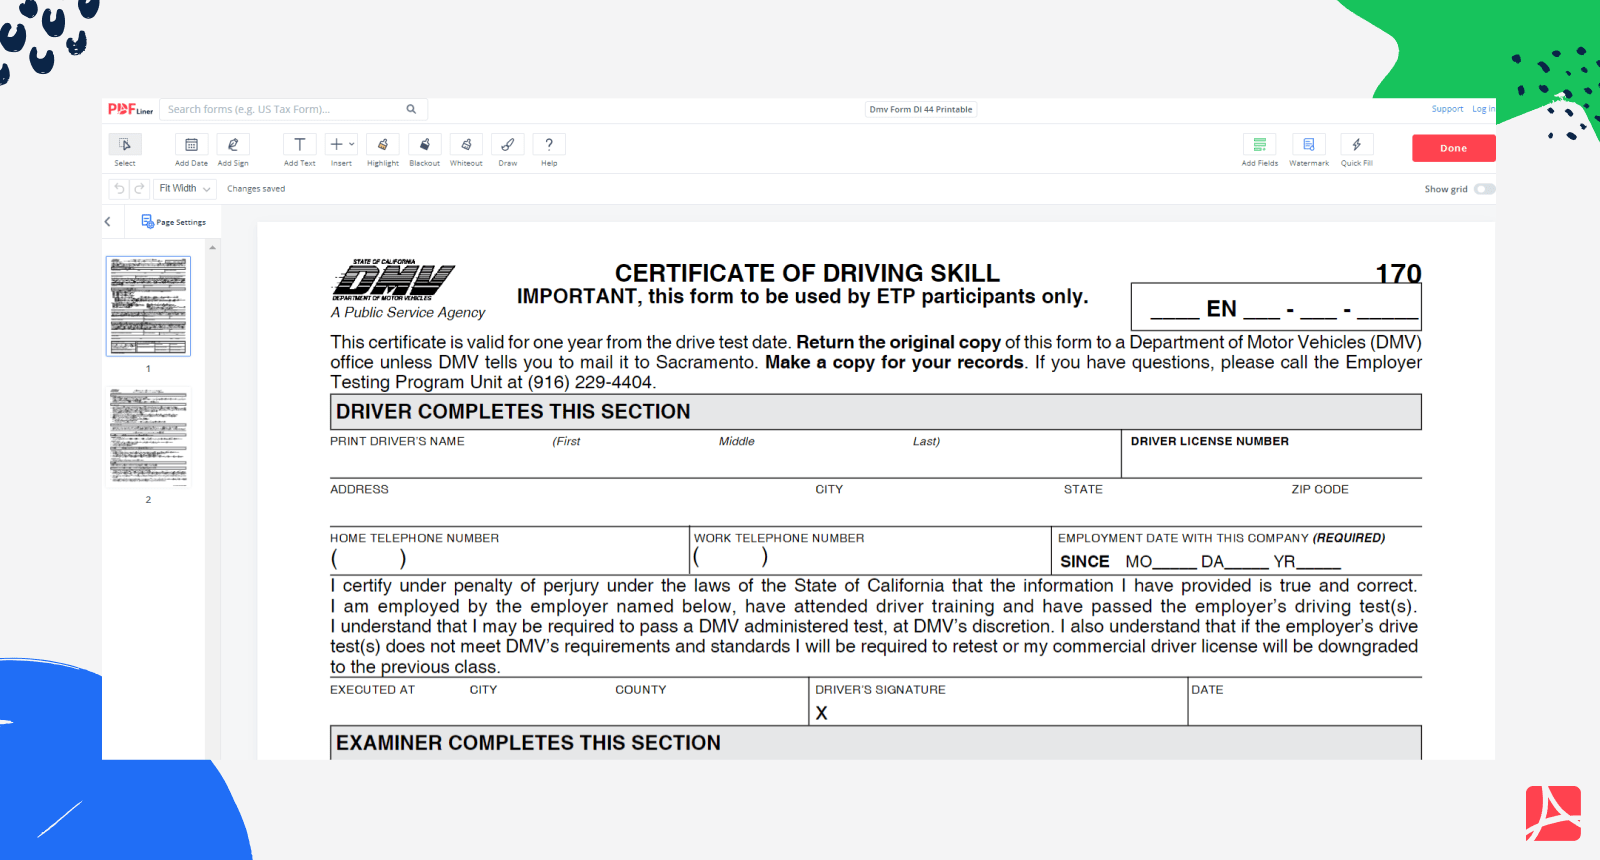Click the Add Fields icon
Viewport: 1600px width, 860px height.
tap(1259, 146)
